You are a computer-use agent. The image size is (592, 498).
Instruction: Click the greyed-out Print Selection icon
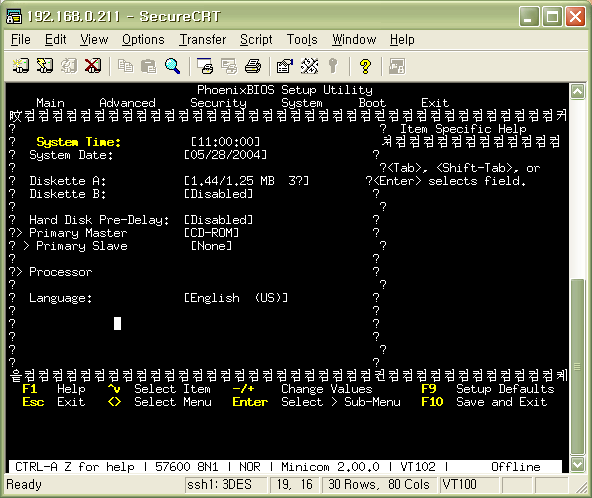229,66
